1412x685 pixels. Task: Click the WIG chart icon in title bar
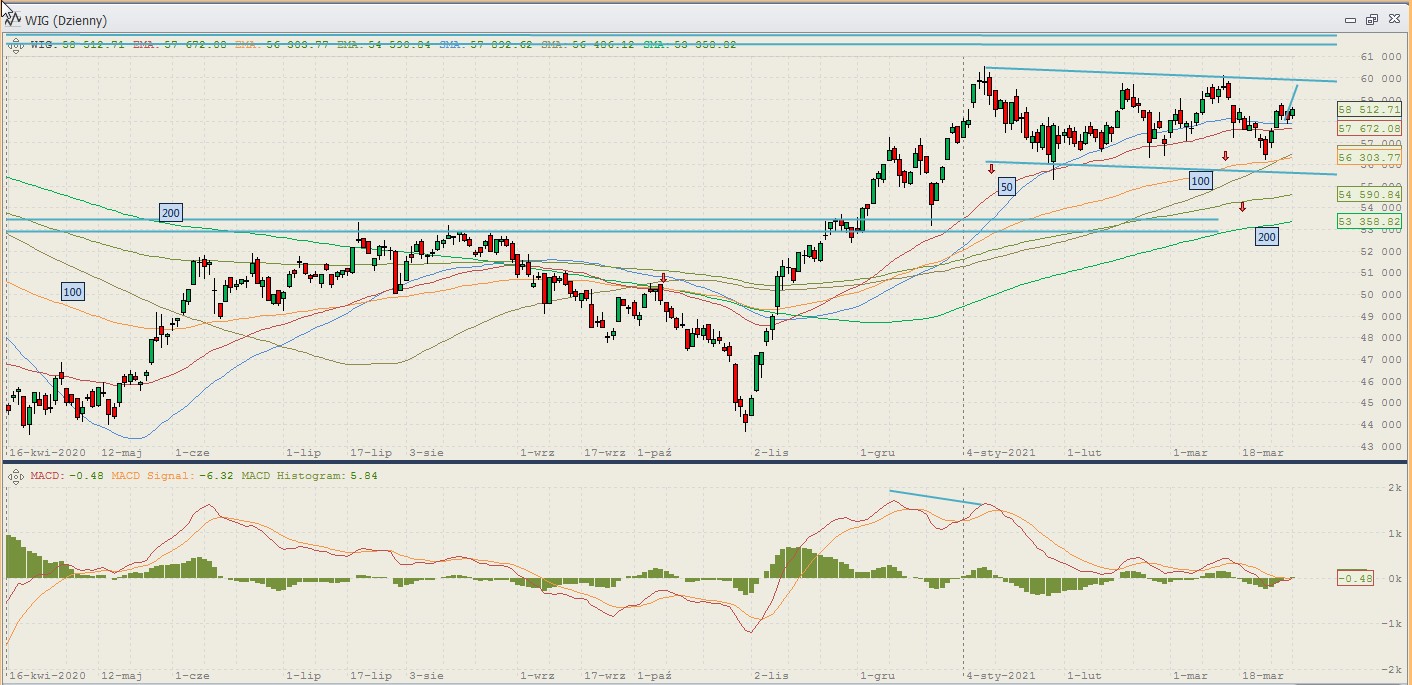pos(14,19)
